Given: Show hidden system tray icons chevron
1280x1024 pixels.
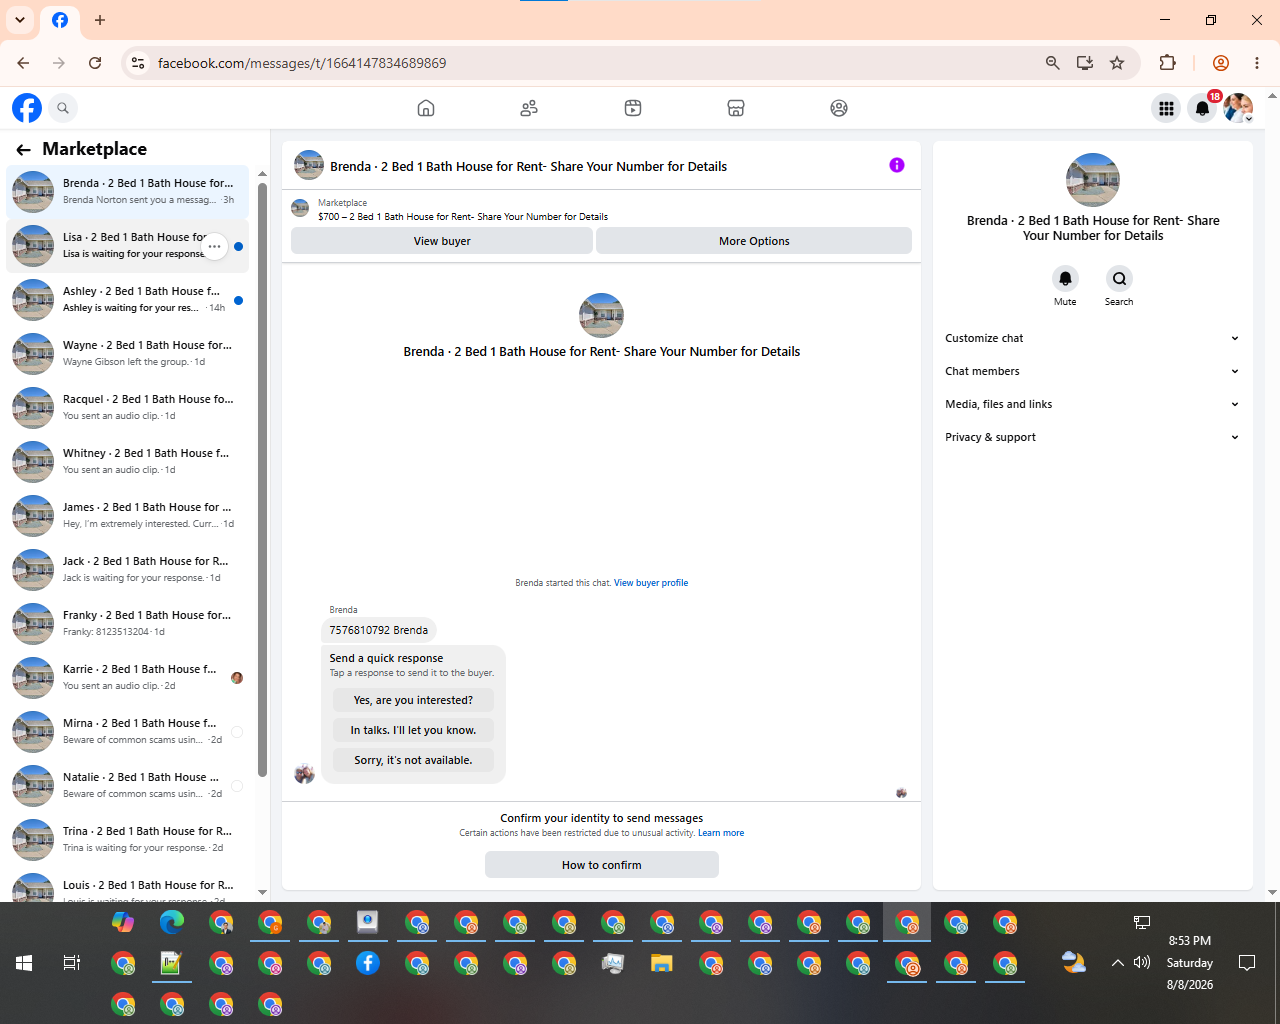Looking at the screenshot, I should (1117, 963).
